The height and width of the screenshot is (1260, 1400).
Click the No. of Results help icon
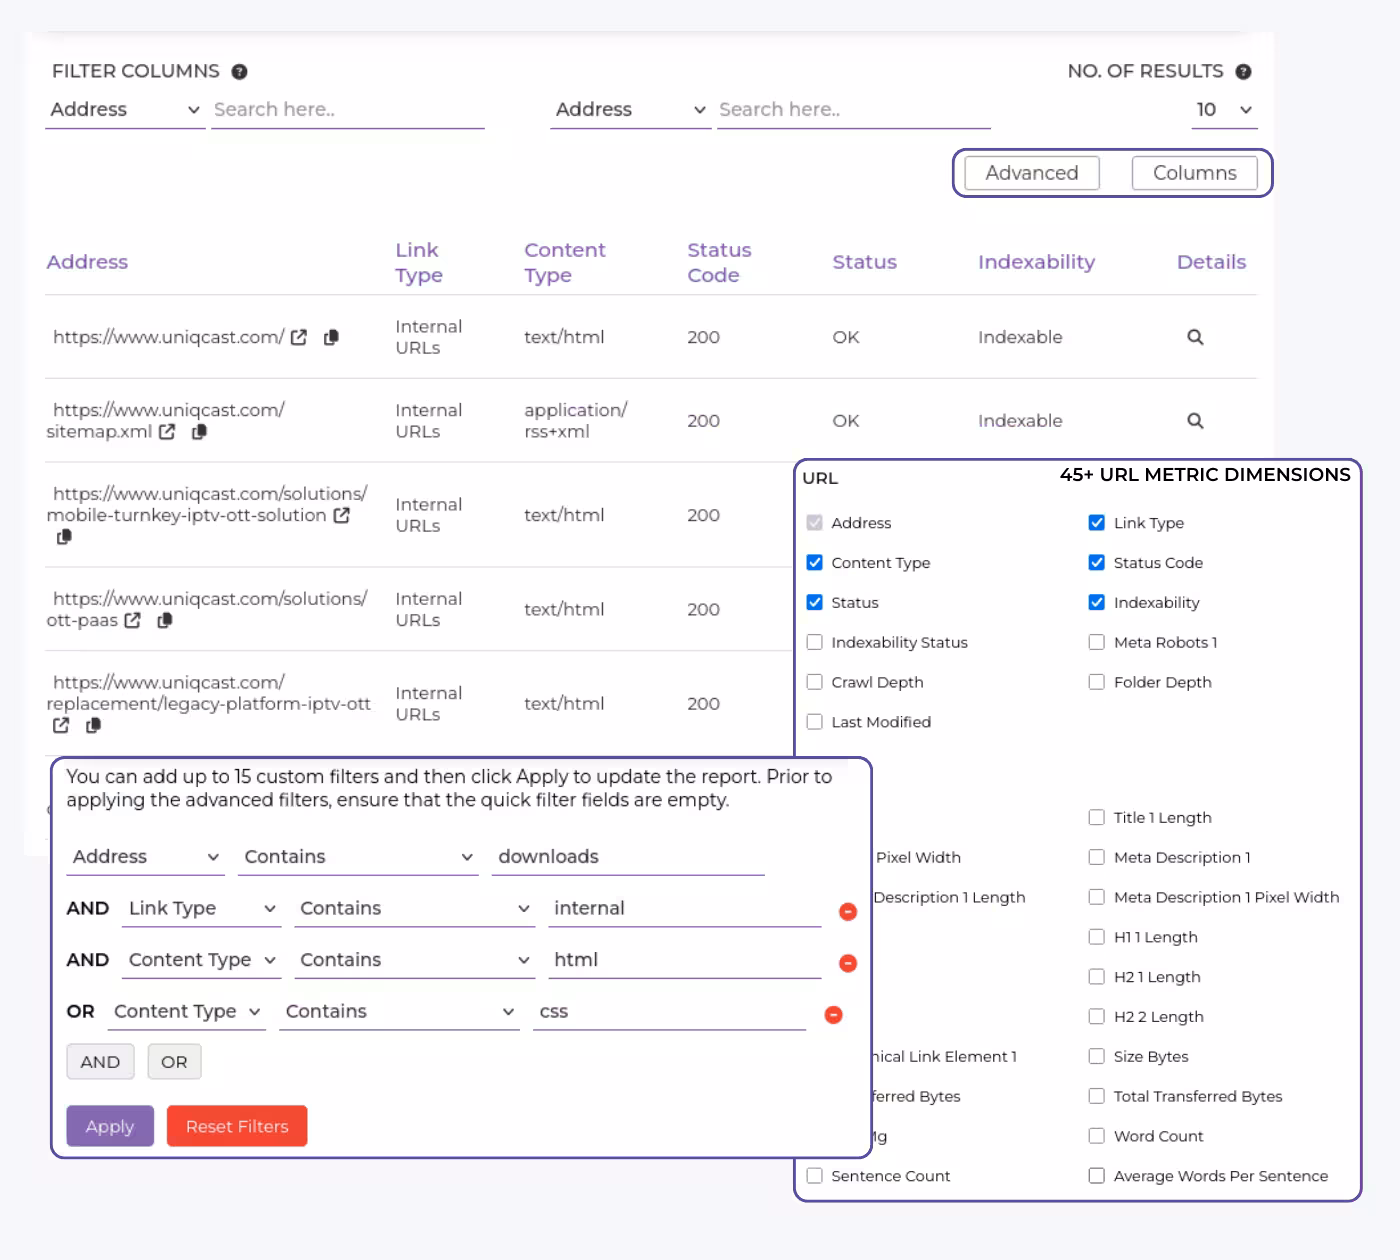[x=1243, y=71]
